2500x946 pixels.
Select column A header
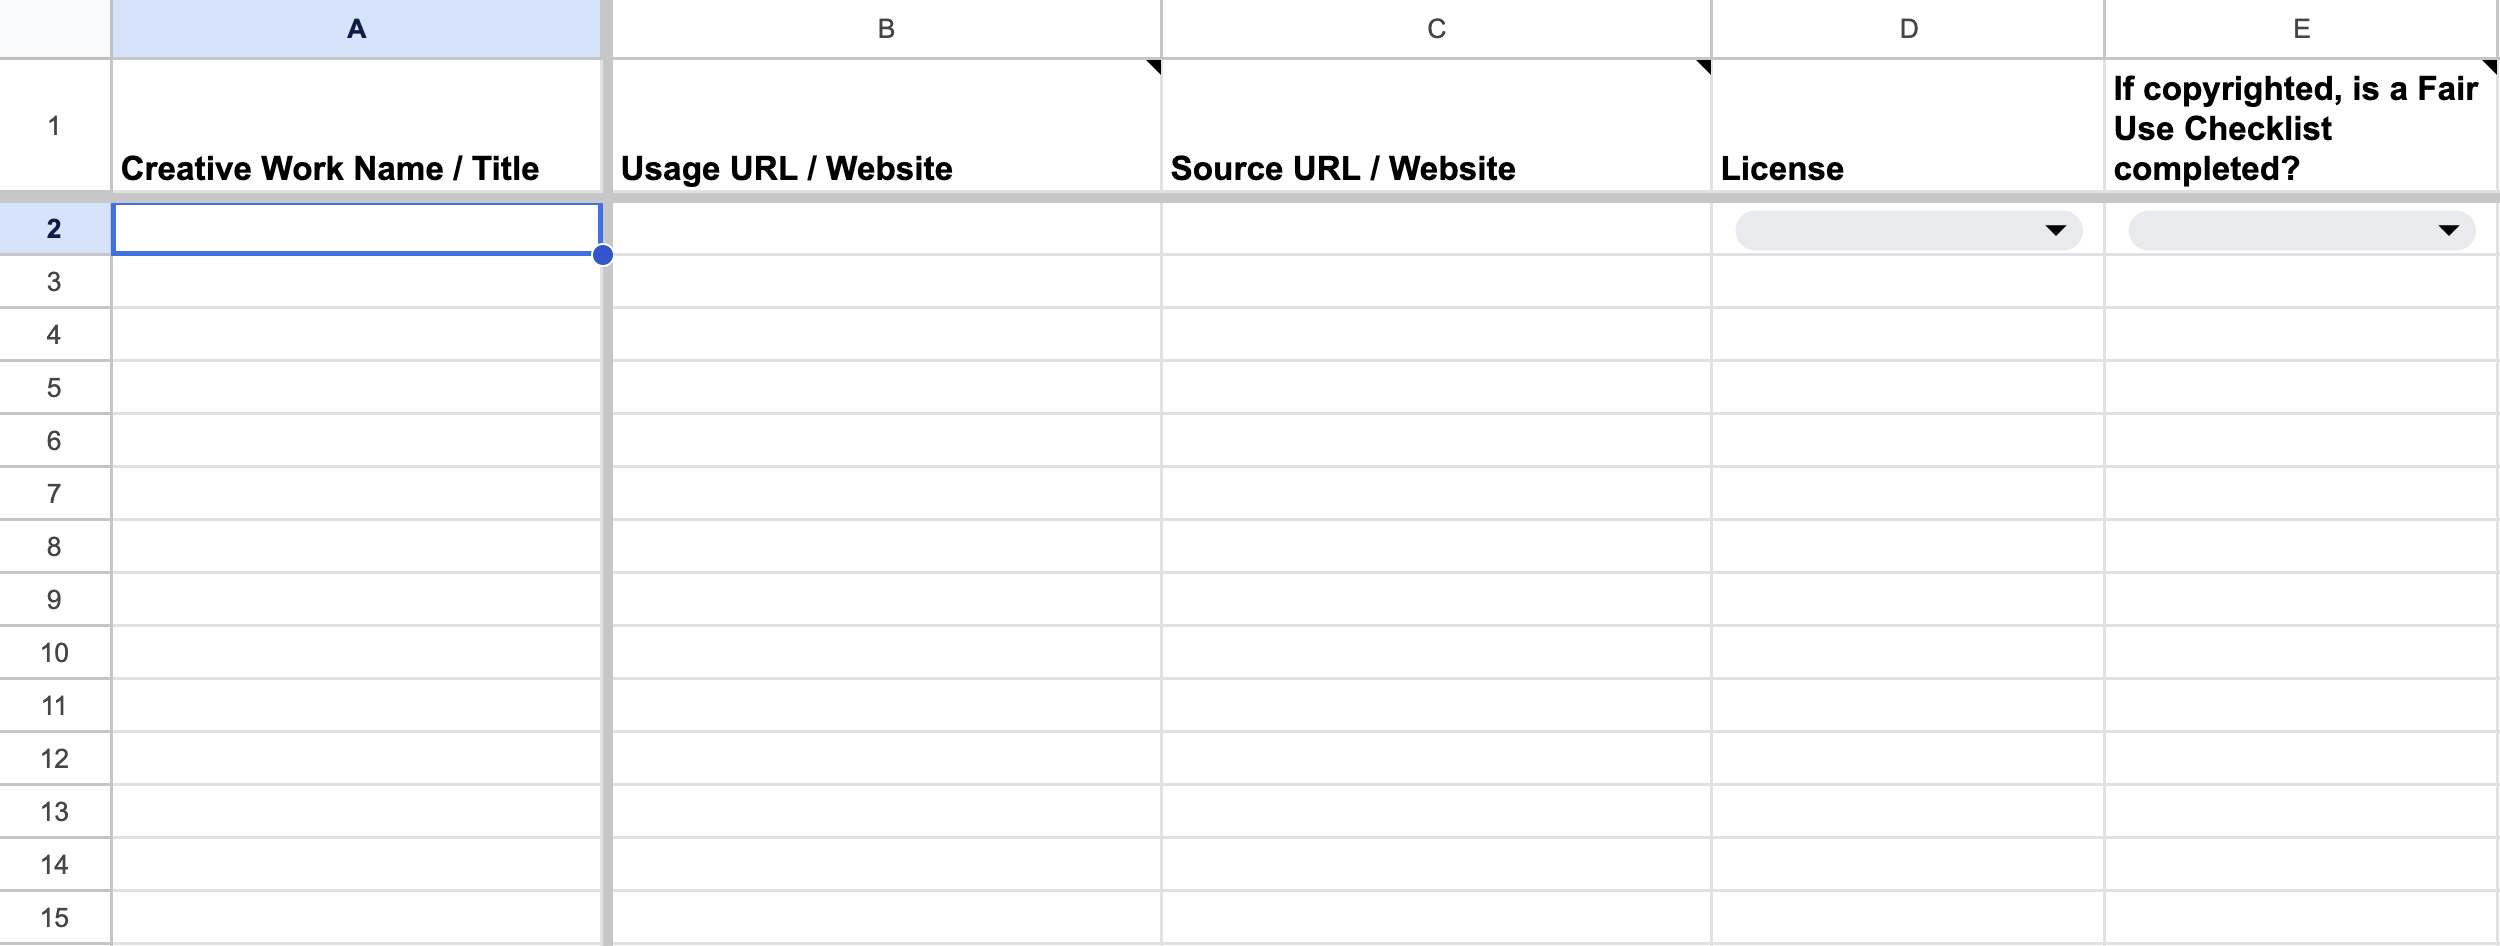point(356,29)
